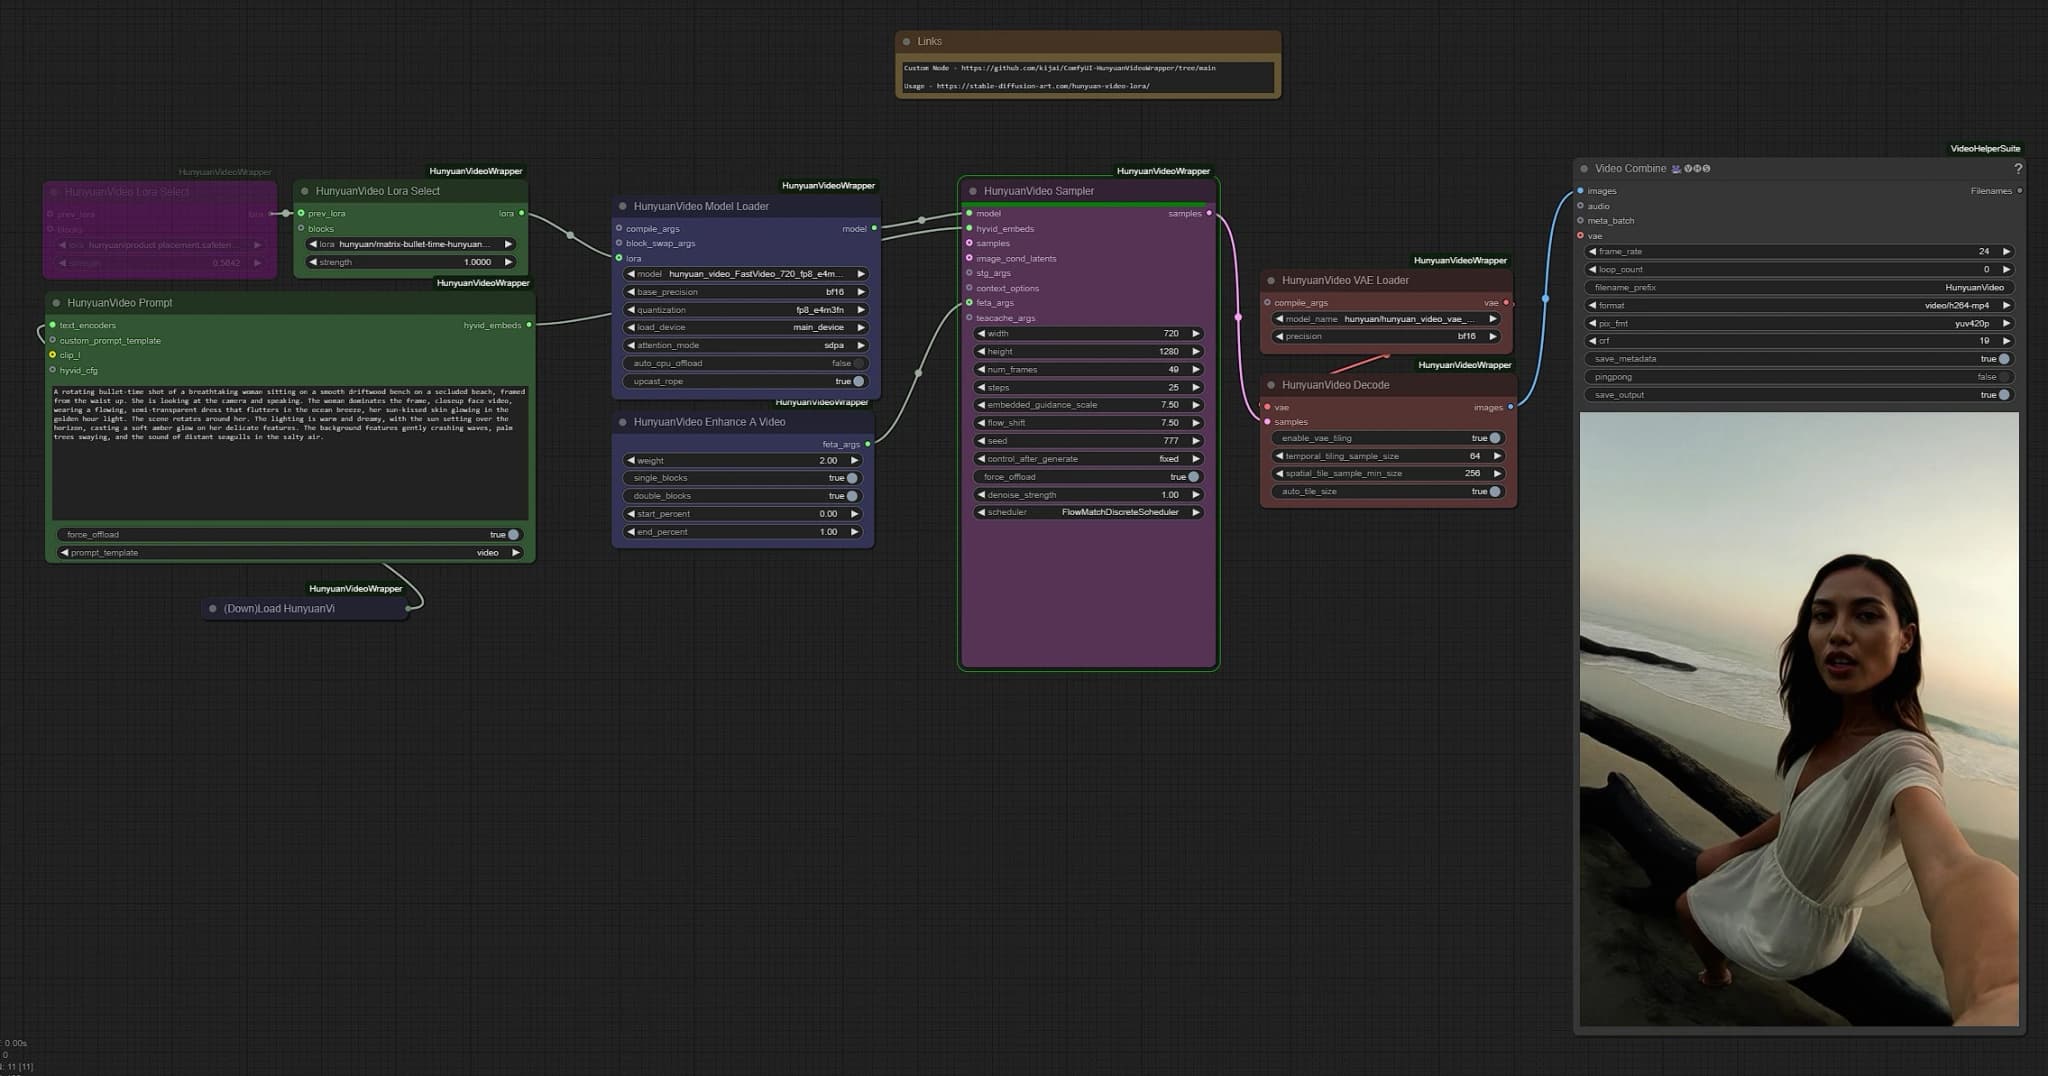Open the format video/h264-mp4 dropdown
Viewport: 2048px width, 1076px height.
point(1799,305)
